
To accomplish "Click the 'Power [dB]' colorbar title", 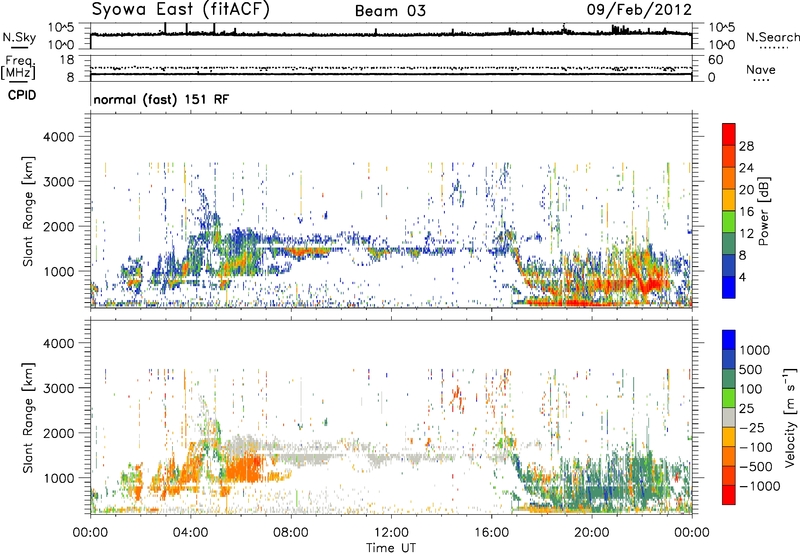I will [763, 211].
